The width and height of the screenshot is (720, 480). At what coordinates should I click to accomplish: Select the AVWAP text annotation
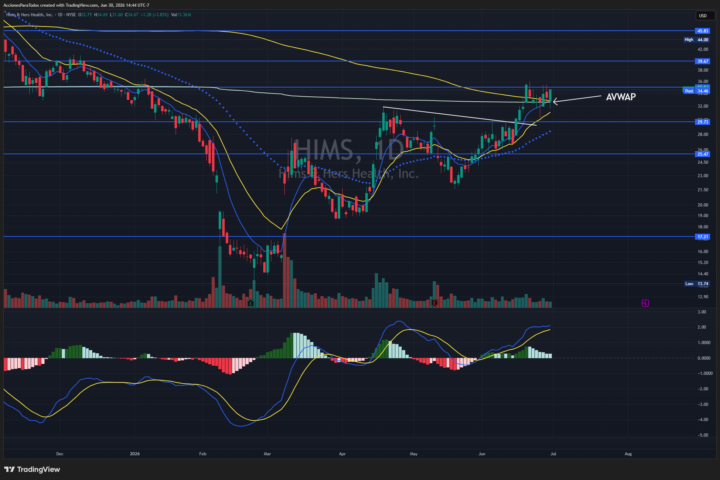point(621,97)
